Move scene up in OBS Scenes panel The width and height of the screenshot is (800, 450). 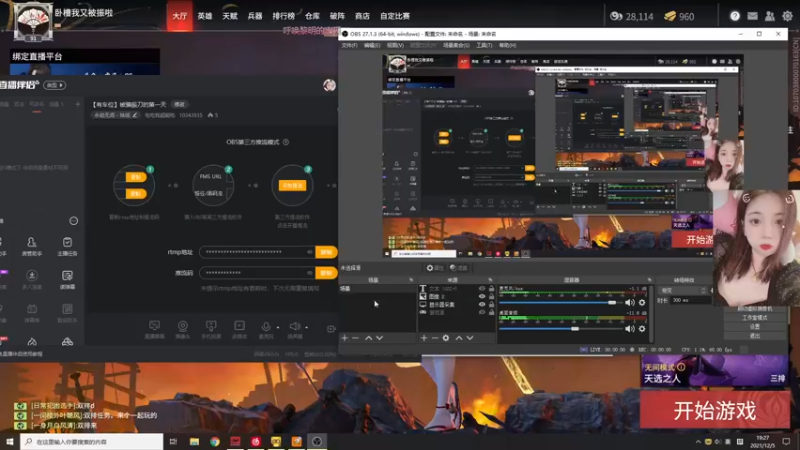pyautogui.click(x=368, y=338)
